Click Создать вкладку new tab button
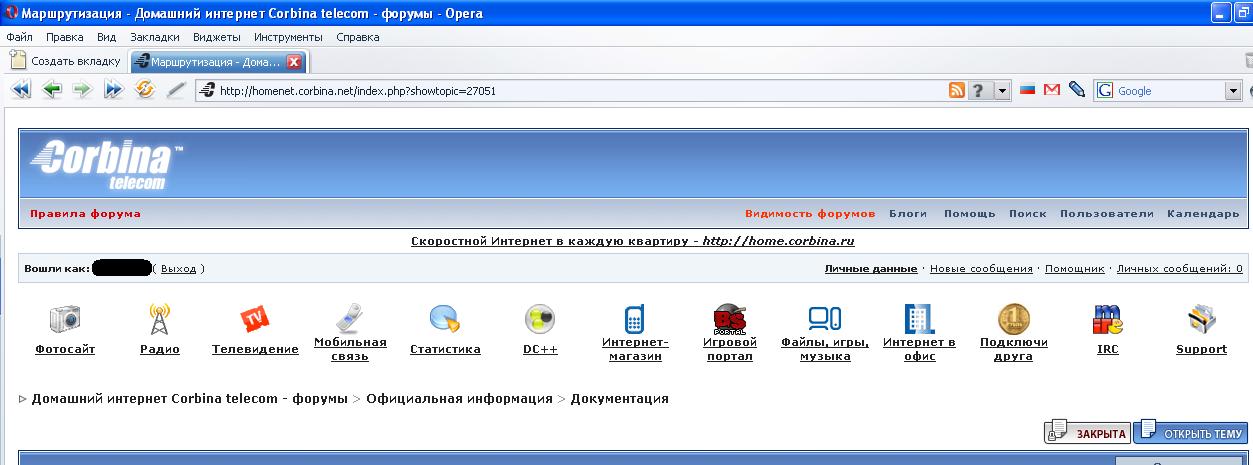This screenshot has height=465, width=1253. (65, 61)
